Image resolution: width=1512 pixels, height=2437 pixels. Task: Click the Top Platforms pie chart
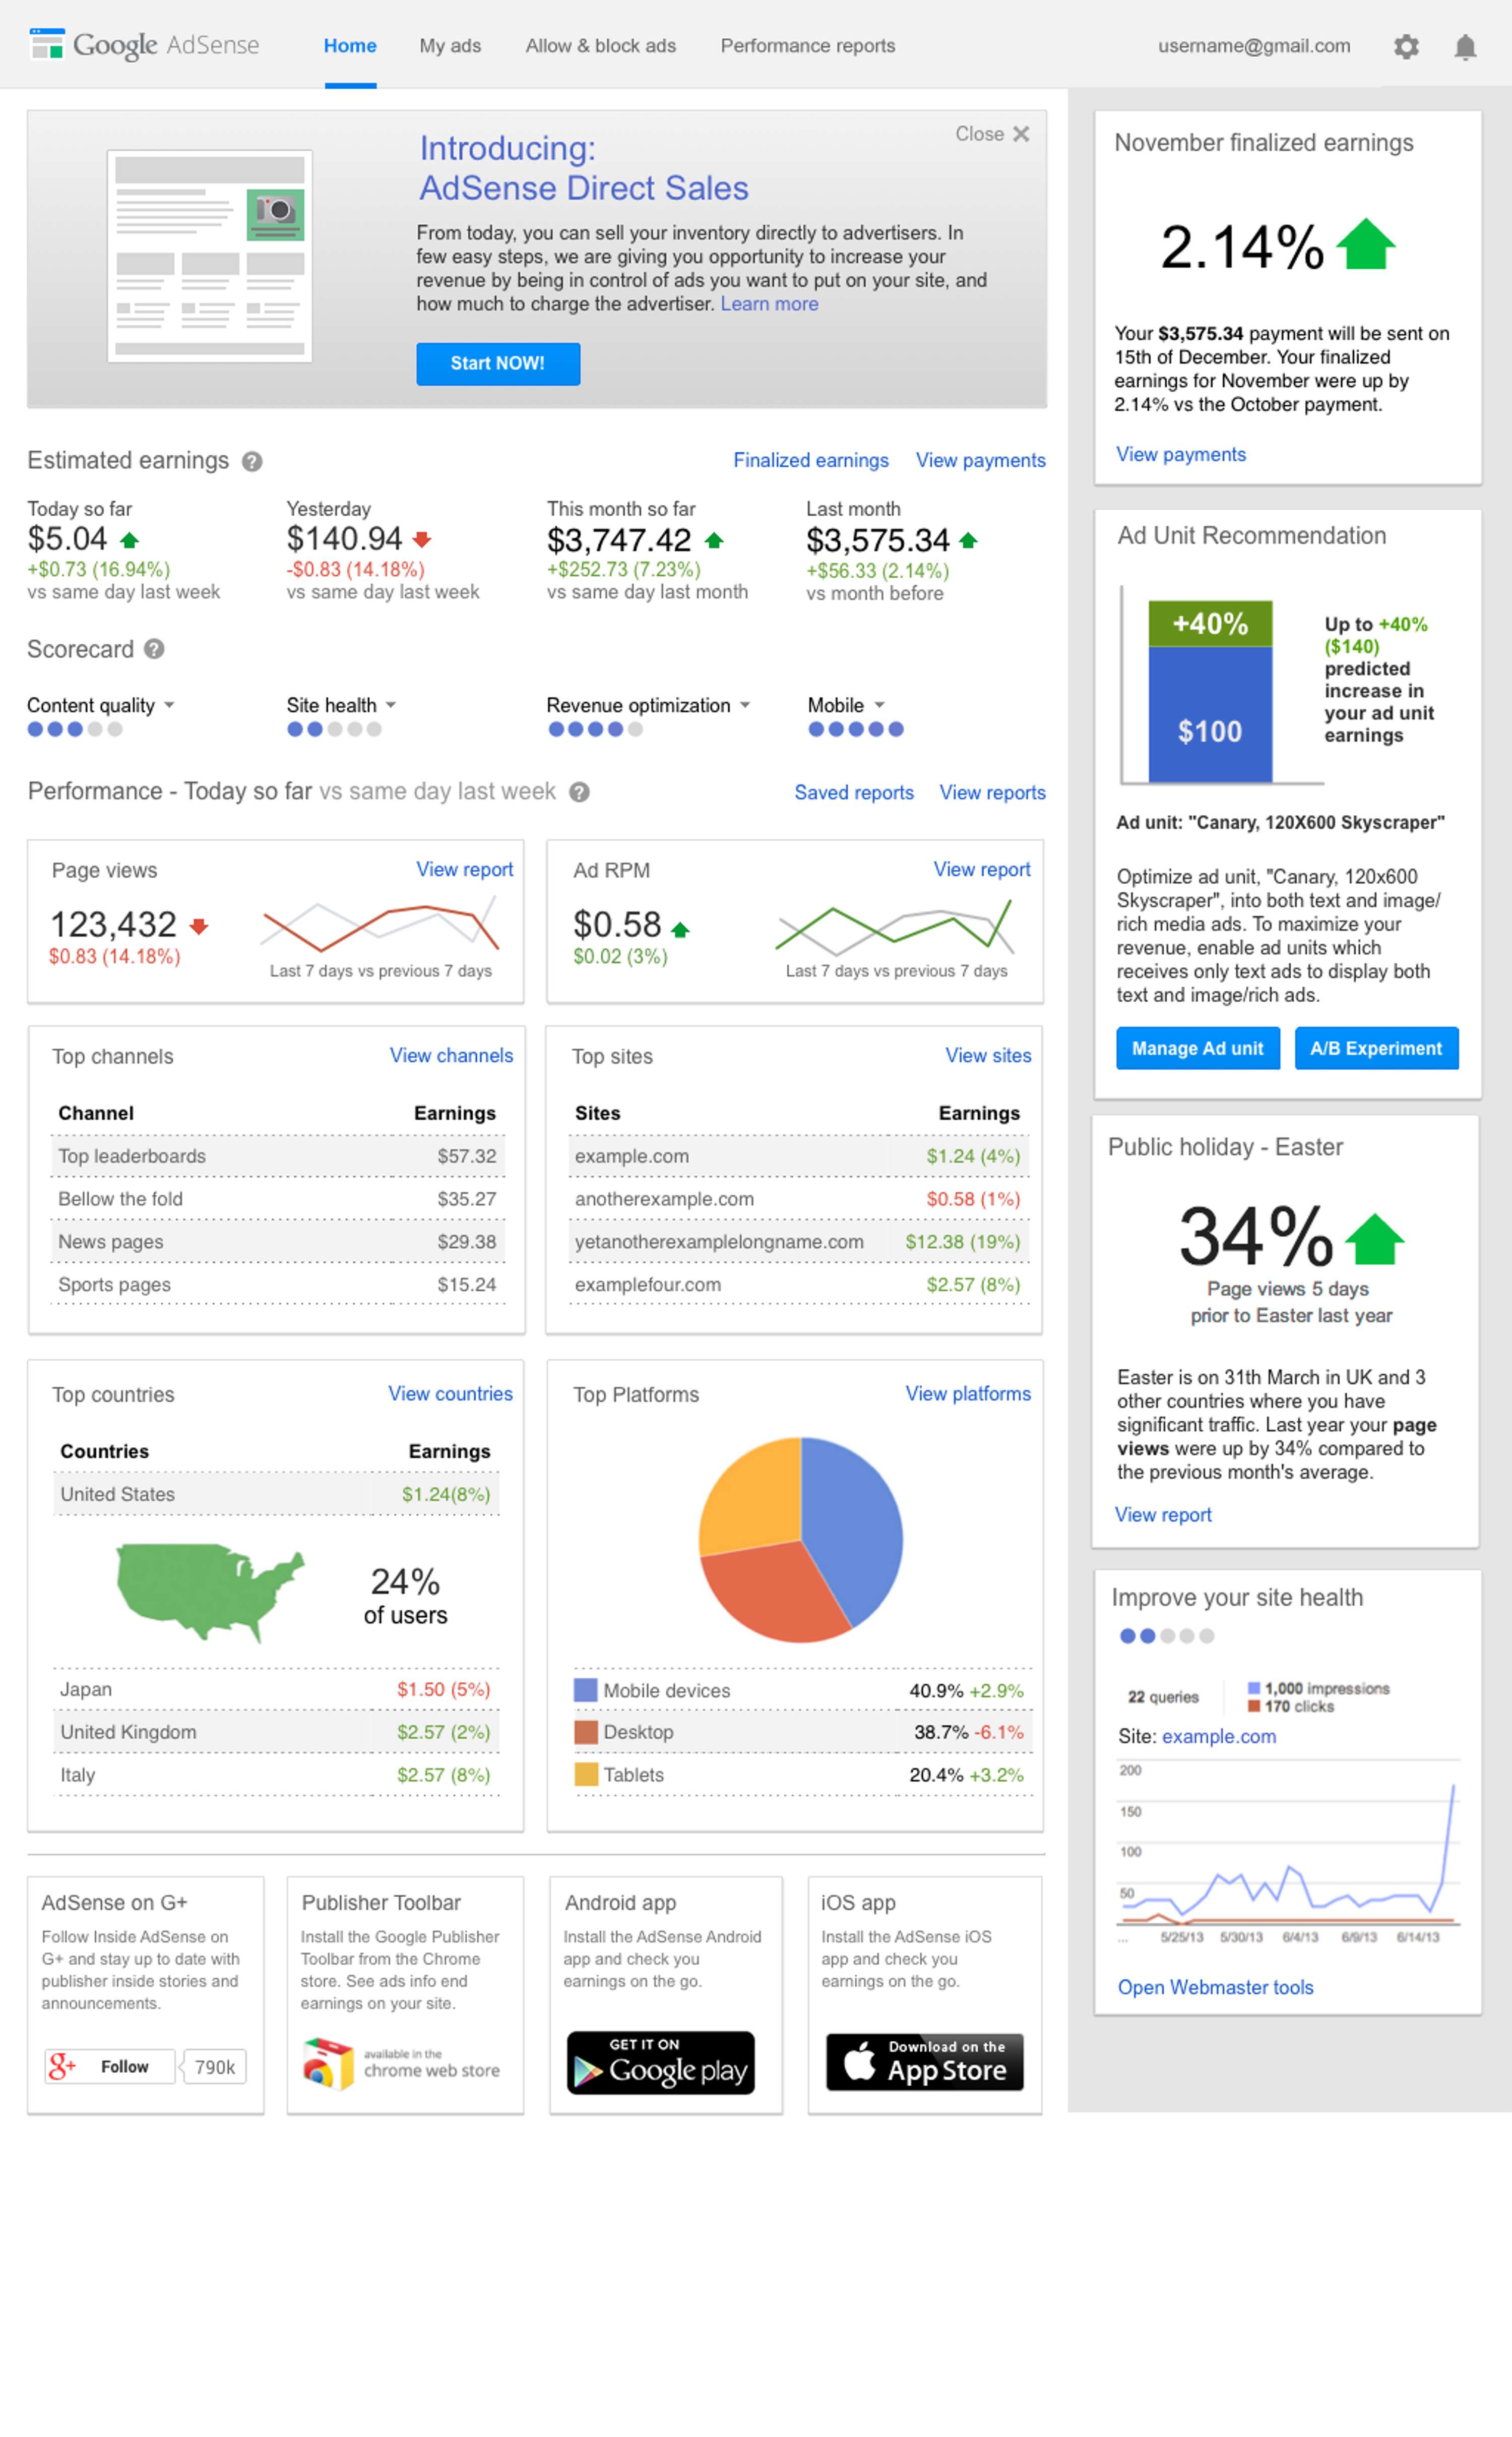(800, 1539)
